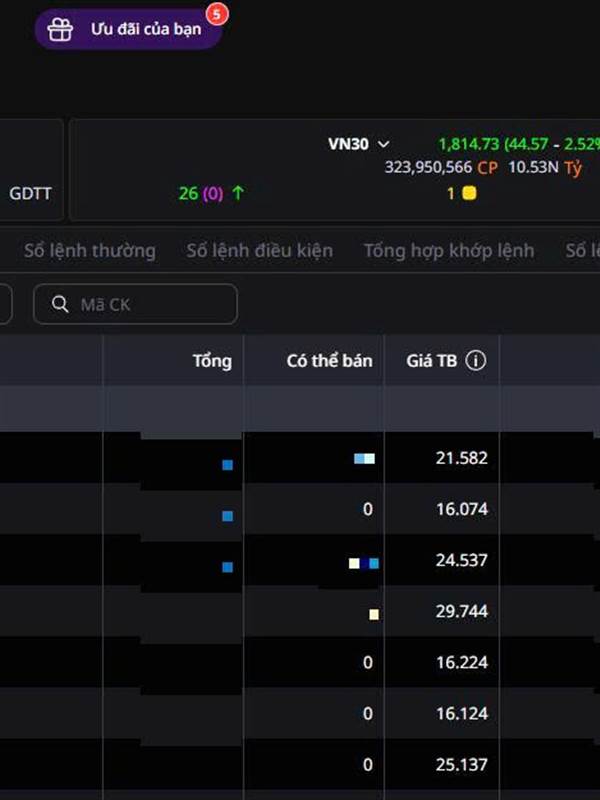
Task: Click the info icon beside Giá TB
Action: click(x=476, y=361)
